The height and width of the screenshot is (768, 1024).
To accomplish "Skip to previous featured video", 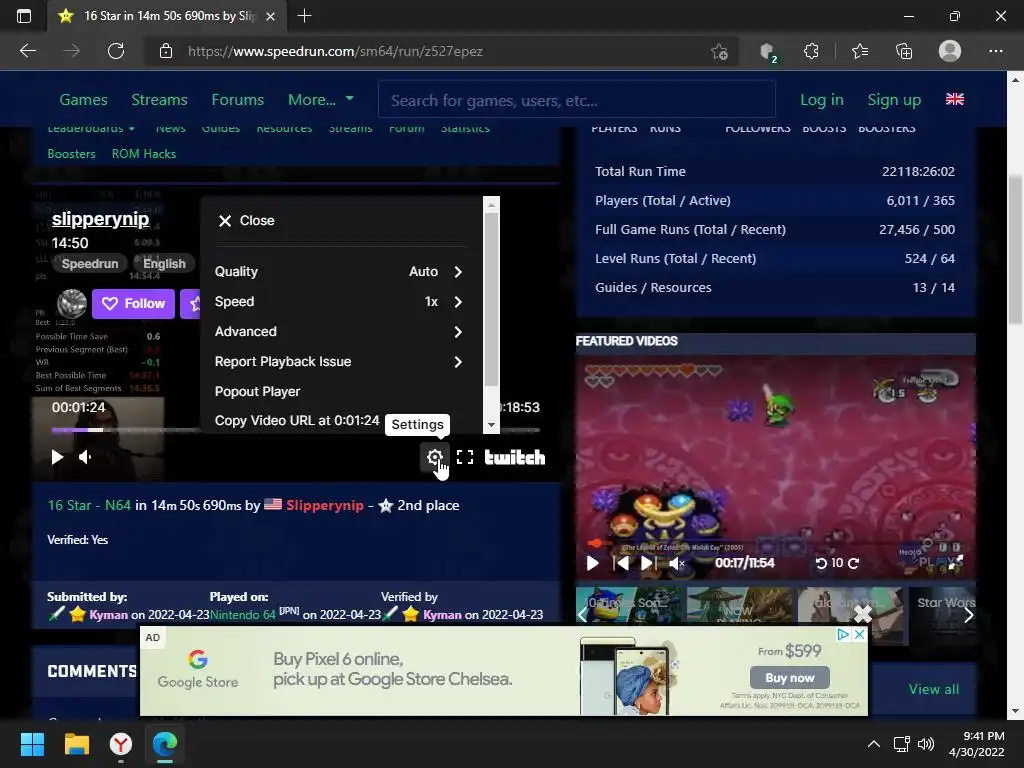I will [x=621, y=563].
